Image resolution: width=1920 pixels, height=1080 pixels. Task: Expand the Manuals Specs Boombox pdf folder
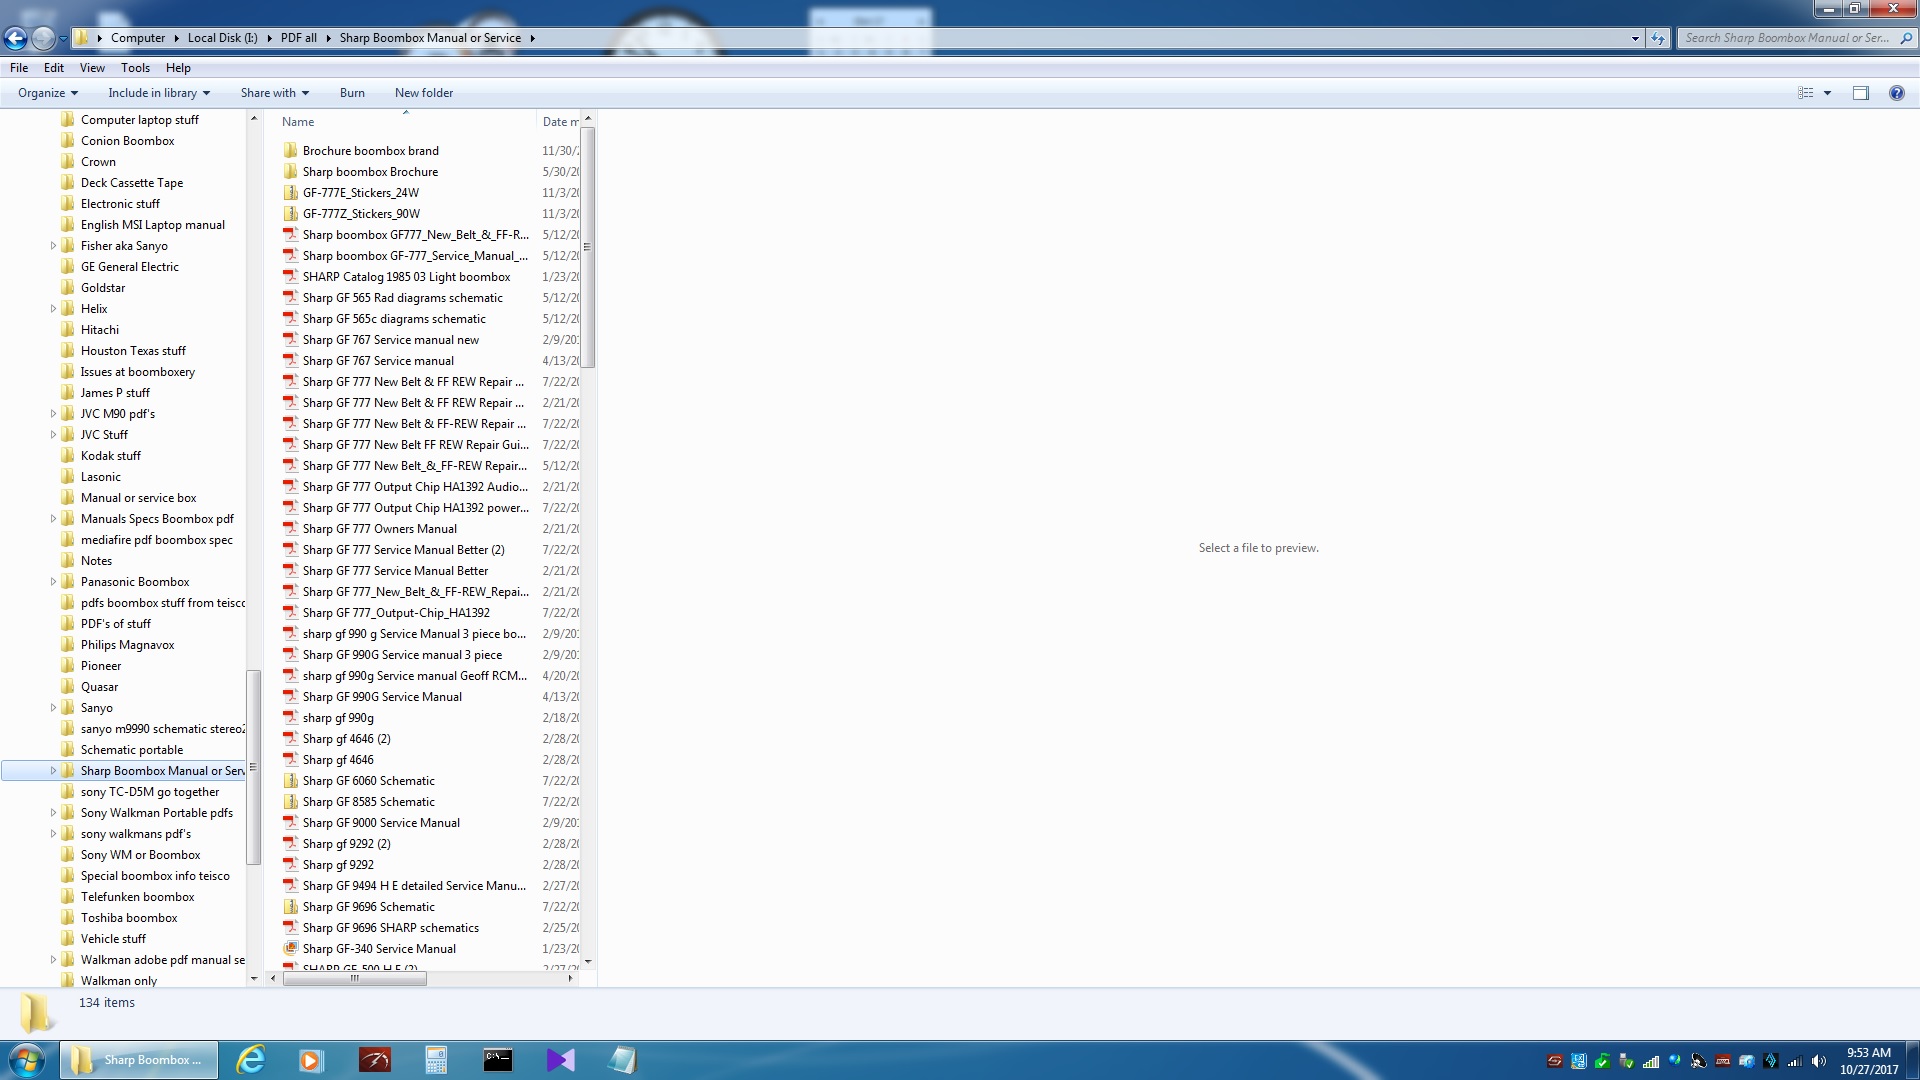[x=53, y=519]
